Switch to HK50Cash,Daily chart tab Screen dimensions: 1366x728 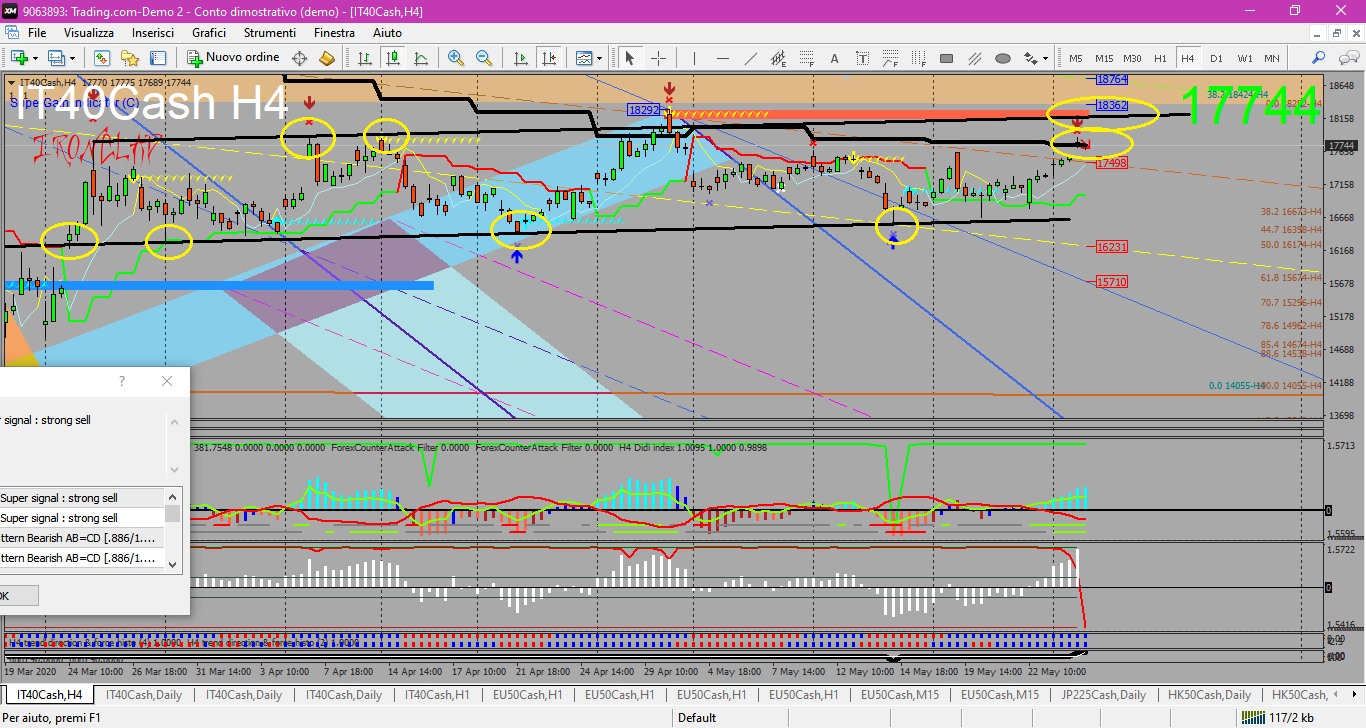coord(1209,695)
